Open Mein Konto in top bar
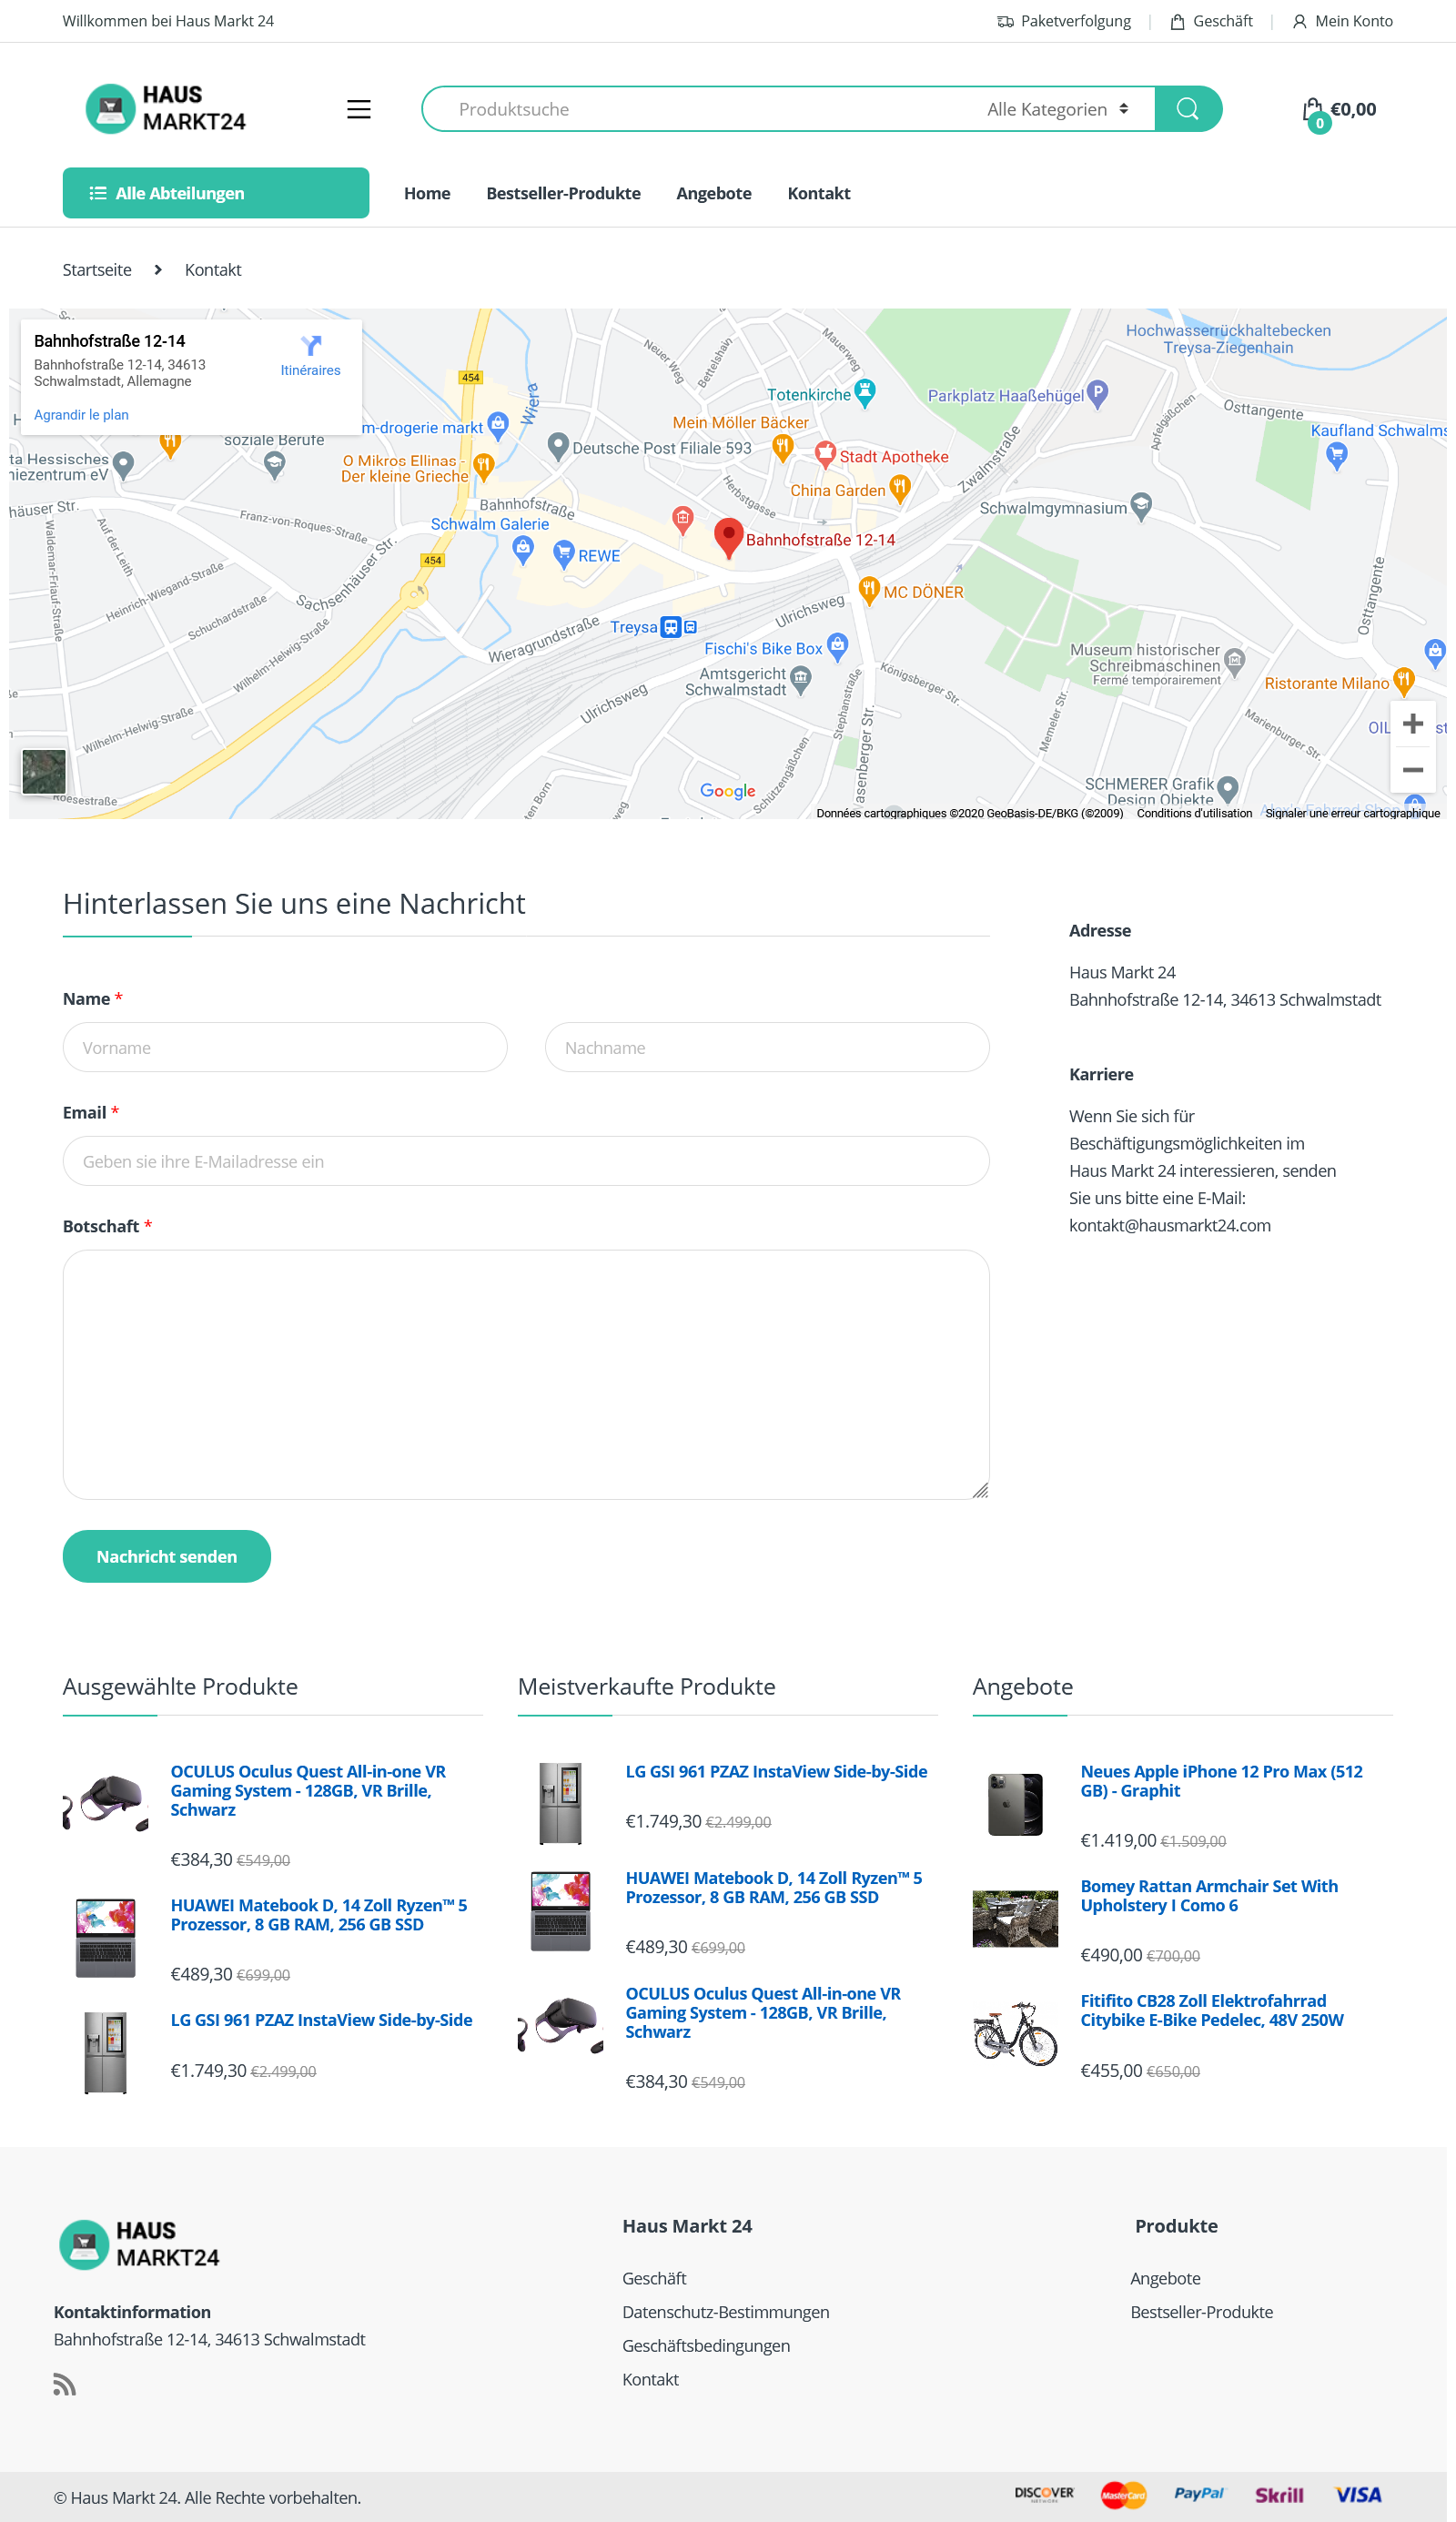The image size is (1456, 2522). pyautogui.click(x=1342, y=21)
